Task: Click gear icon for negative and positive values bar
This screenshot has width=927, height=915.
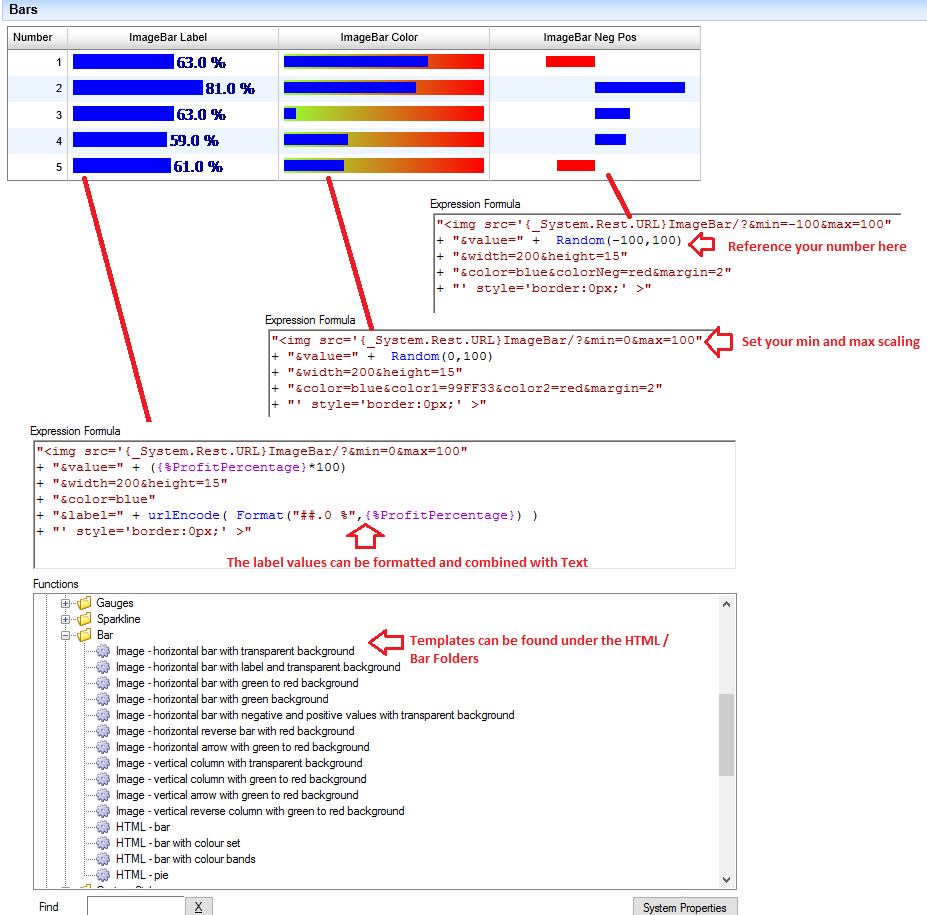Action: [103, 715]
